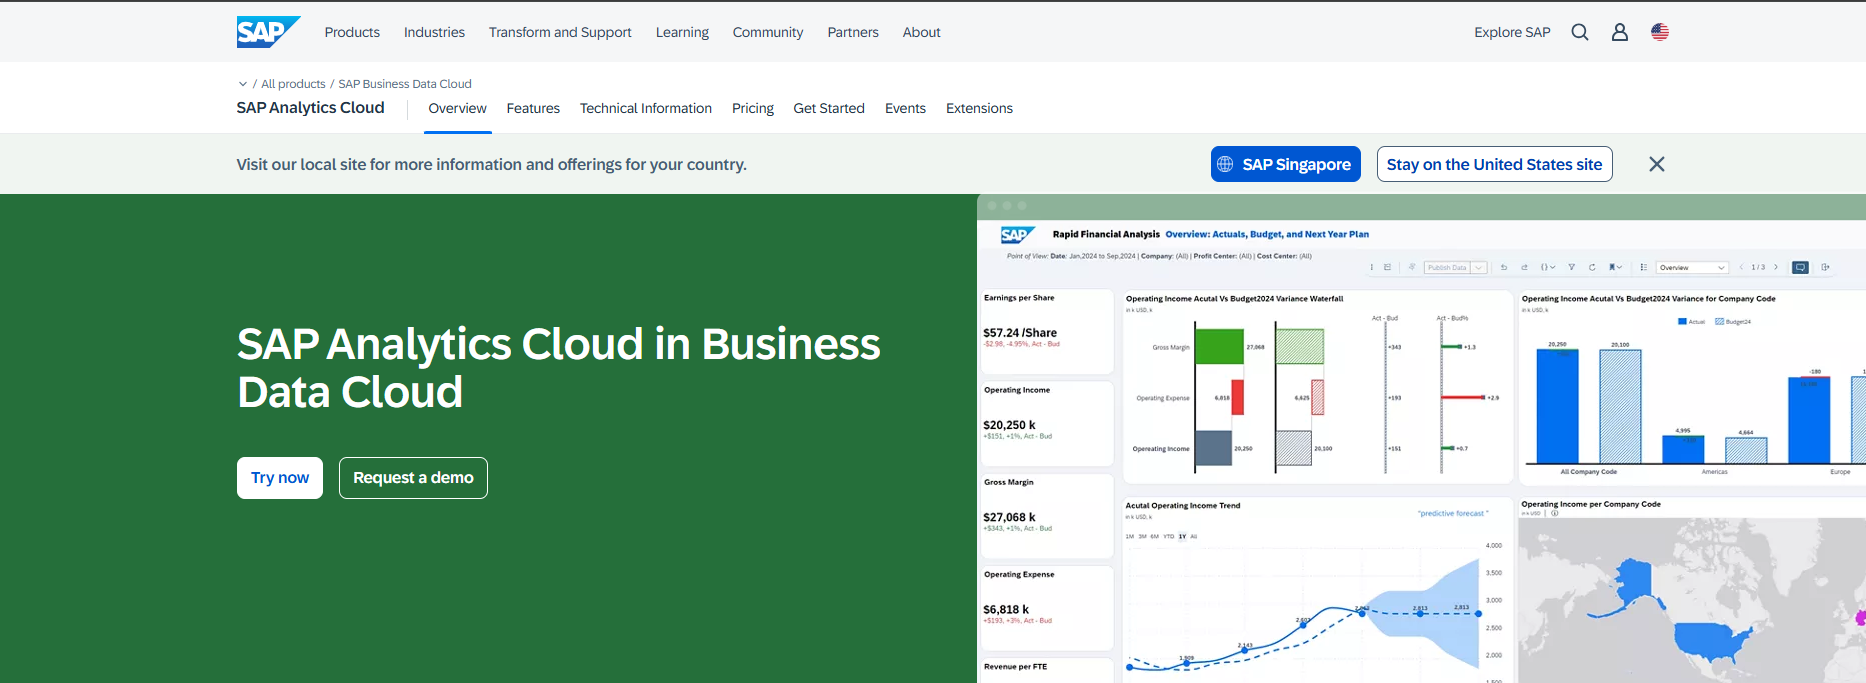Expand the breadcrumb chevron before All products
The image size is (1866, 683).
coord(242,84)
